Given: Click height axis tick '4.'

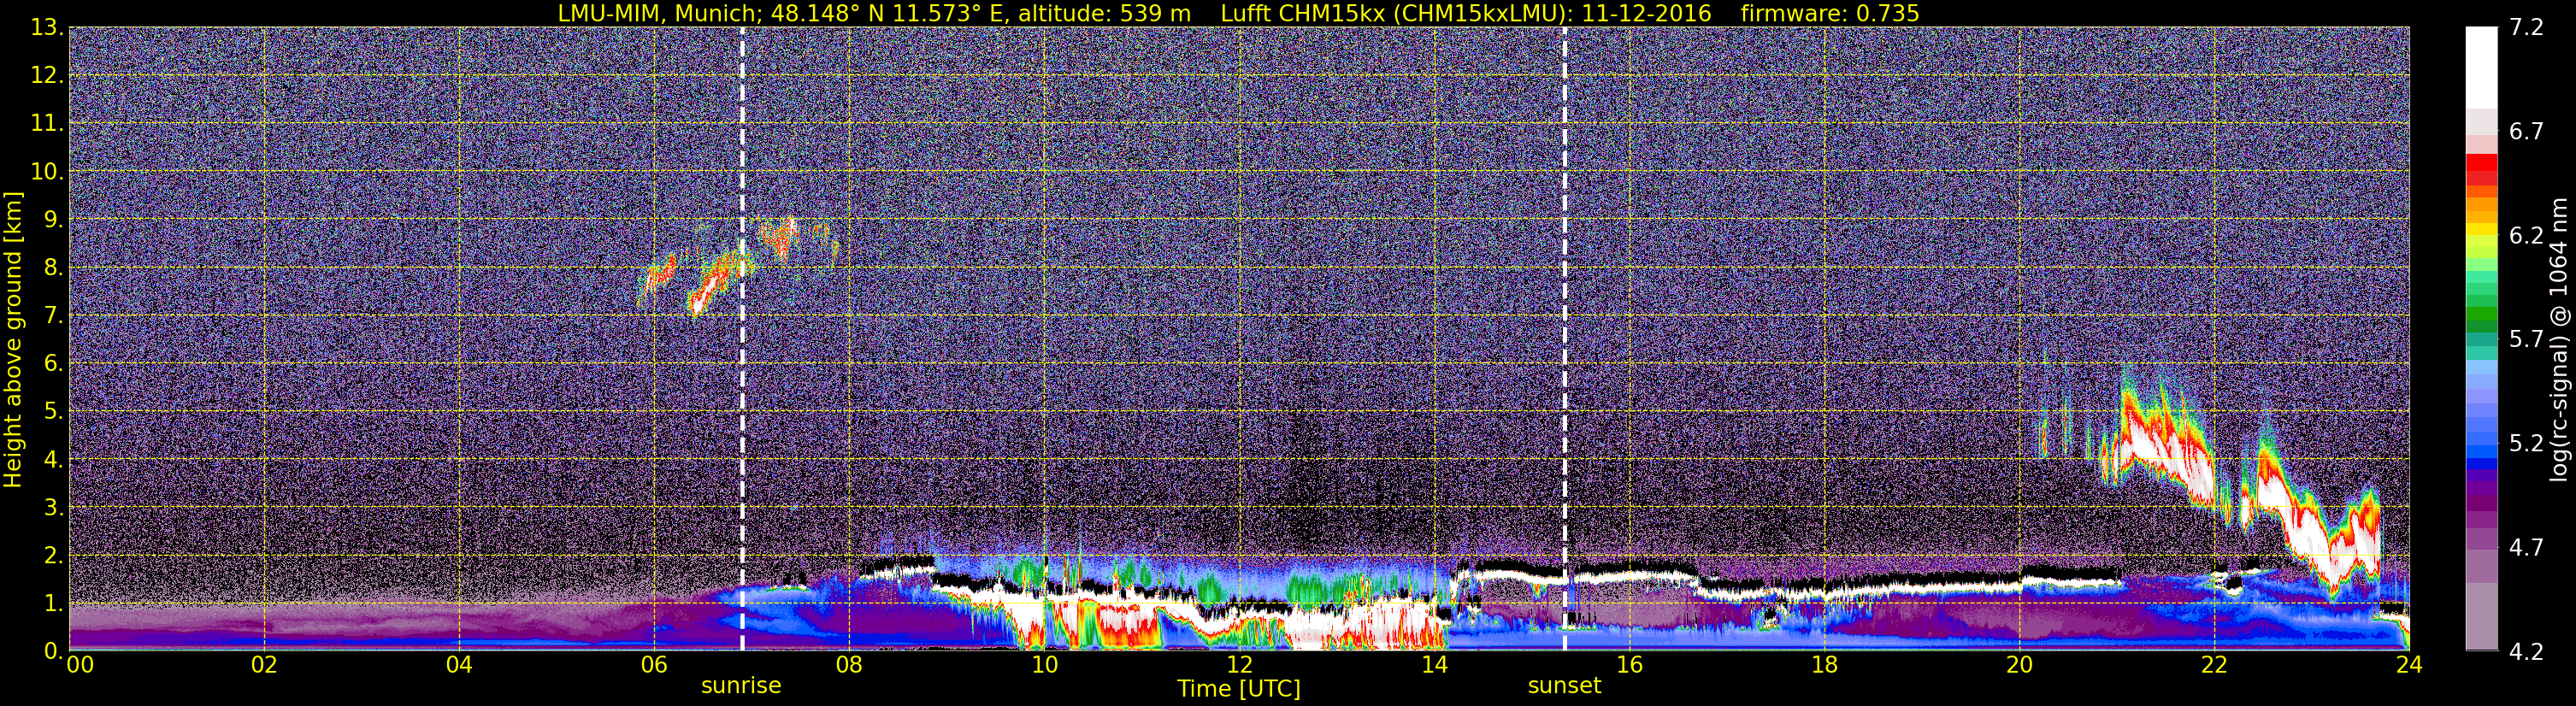Looking at the screenshot, I should (x=54, y=460).
